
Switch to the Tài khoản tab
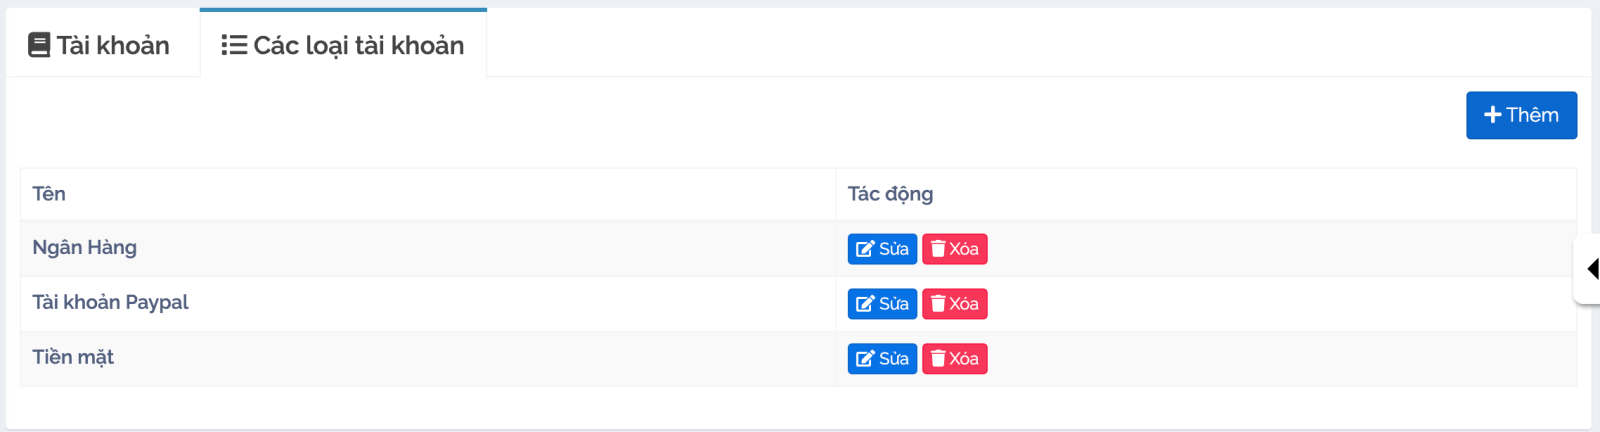(x=100, y=45)
